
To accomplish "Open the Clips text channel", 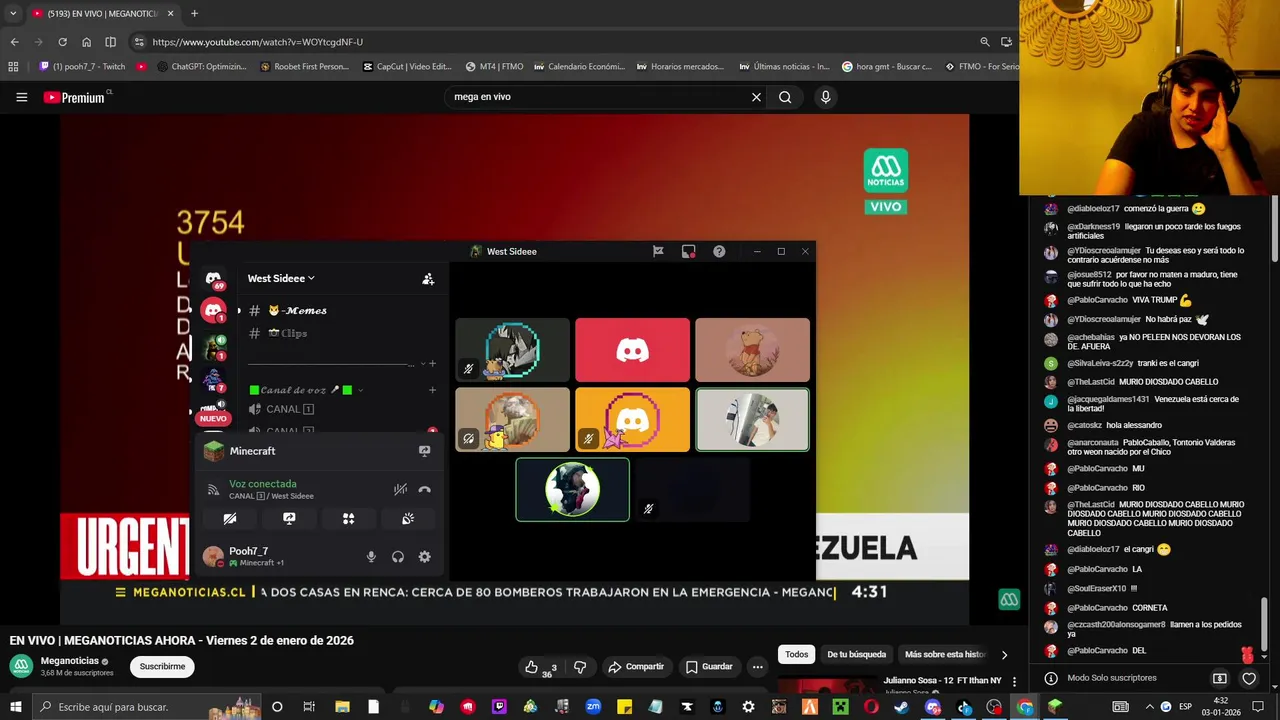I will [x=288, y=333].
